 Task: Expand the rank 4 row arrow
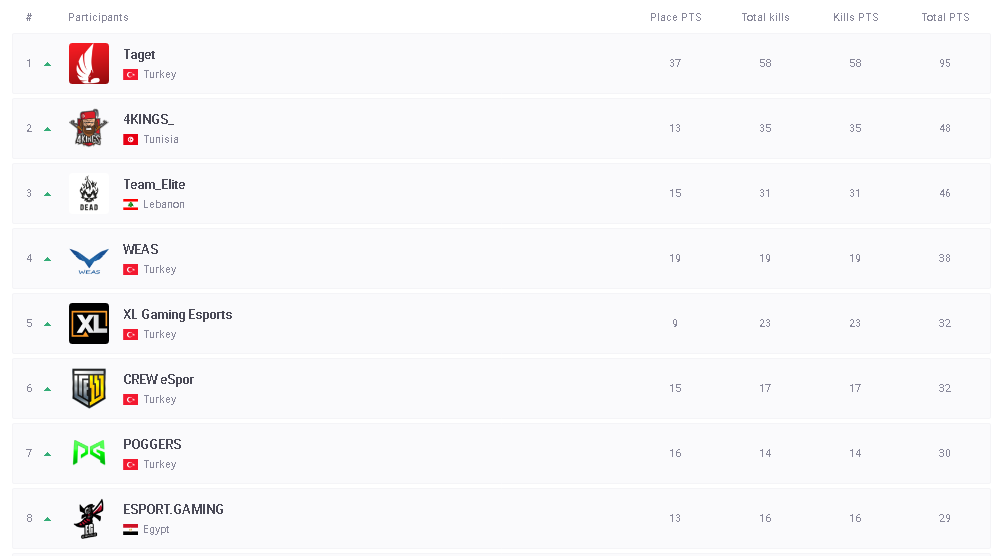click(x=47, y=259)
